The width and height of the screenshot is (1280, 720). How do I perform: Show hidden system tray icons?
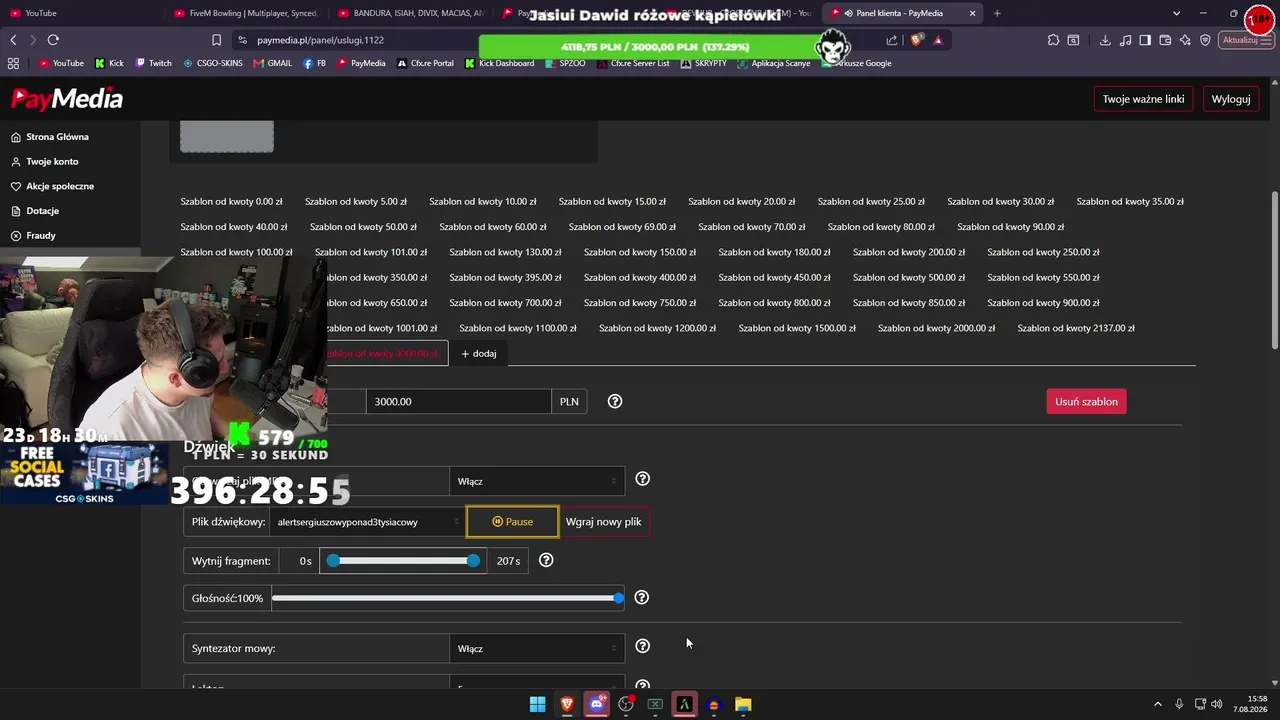[1158, 704]
